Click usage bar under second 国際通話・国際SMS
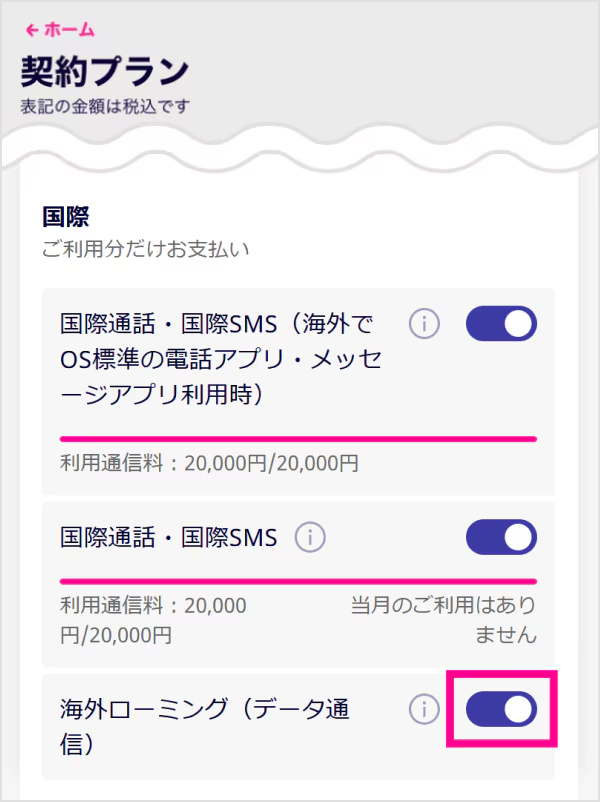The image size is (600, 802). 298,581
